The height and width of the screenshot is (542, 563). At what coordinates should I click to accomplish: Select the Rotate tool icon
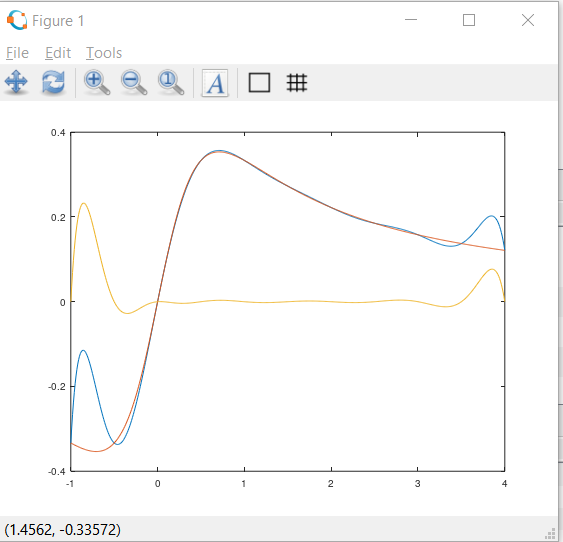tap(53, 82)
